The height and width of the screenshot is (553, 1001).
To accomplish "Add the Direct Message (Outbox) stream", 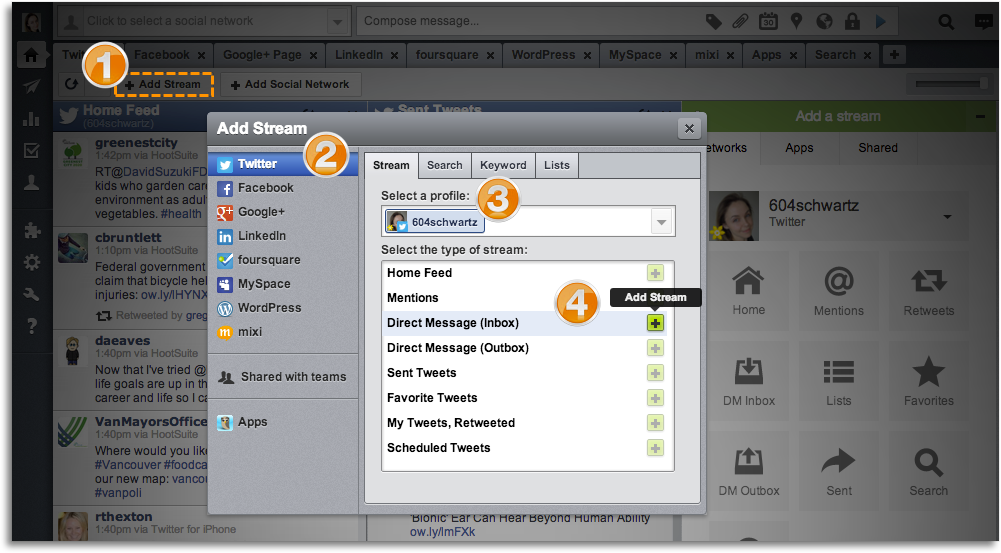I will click(655, 348).
